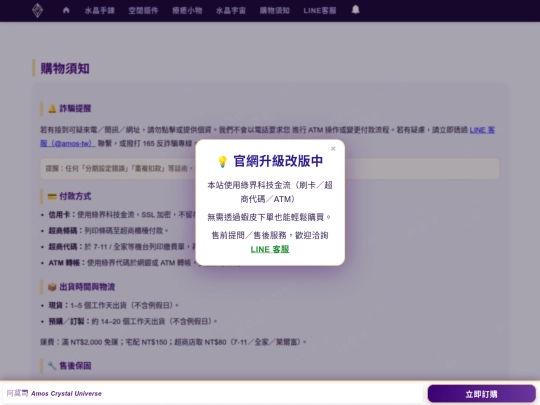The width and height of the screenshot is (540, 405).
Task: Open the LINE客服 menu item
Action: [320, 11]
